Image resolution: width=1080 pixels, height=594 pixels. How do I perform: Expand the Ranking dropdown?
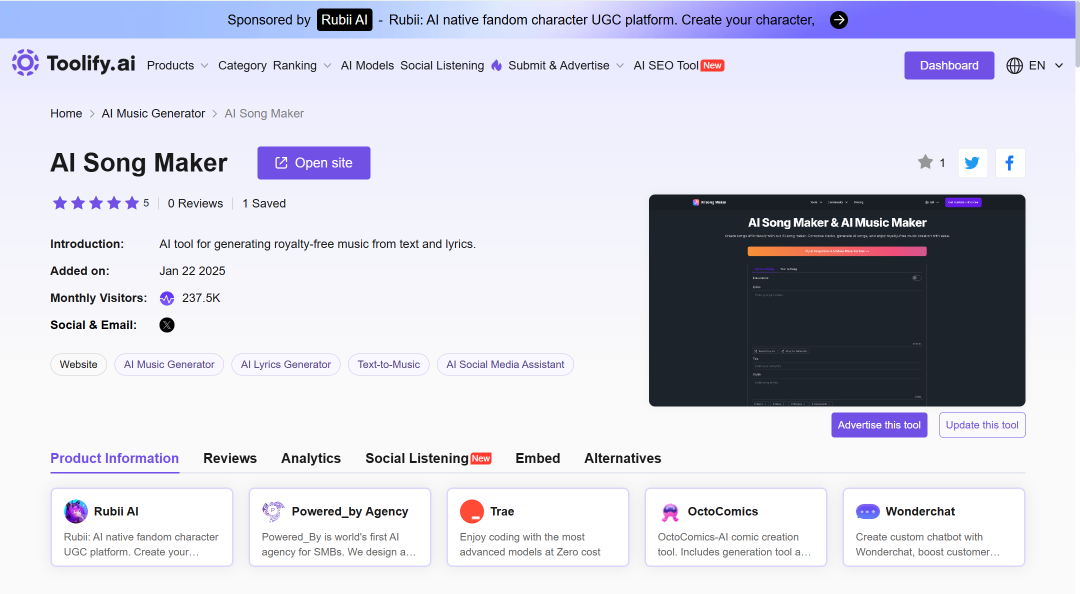(302, 65)
